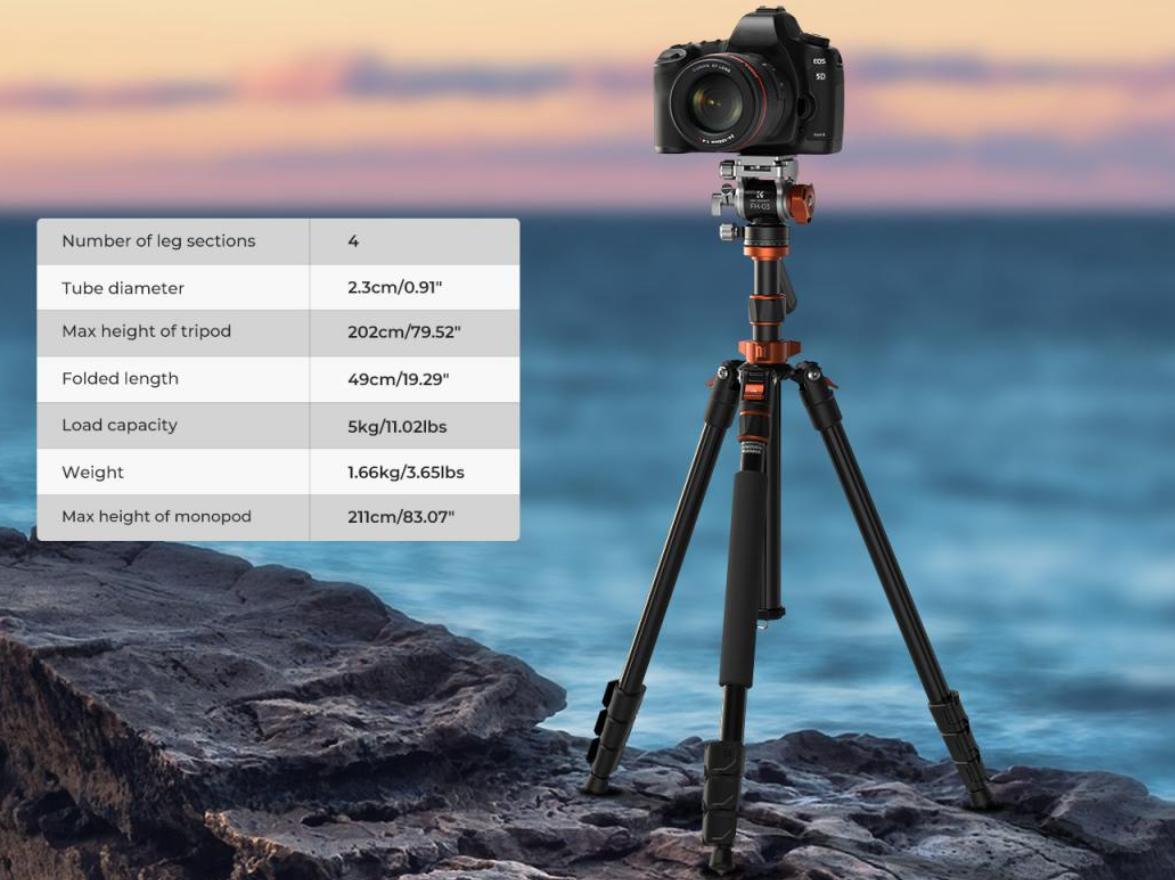This screenshot has width=1175, height=880.
Task: Click the "Load capacity" row label
Action: pos(119,425)
